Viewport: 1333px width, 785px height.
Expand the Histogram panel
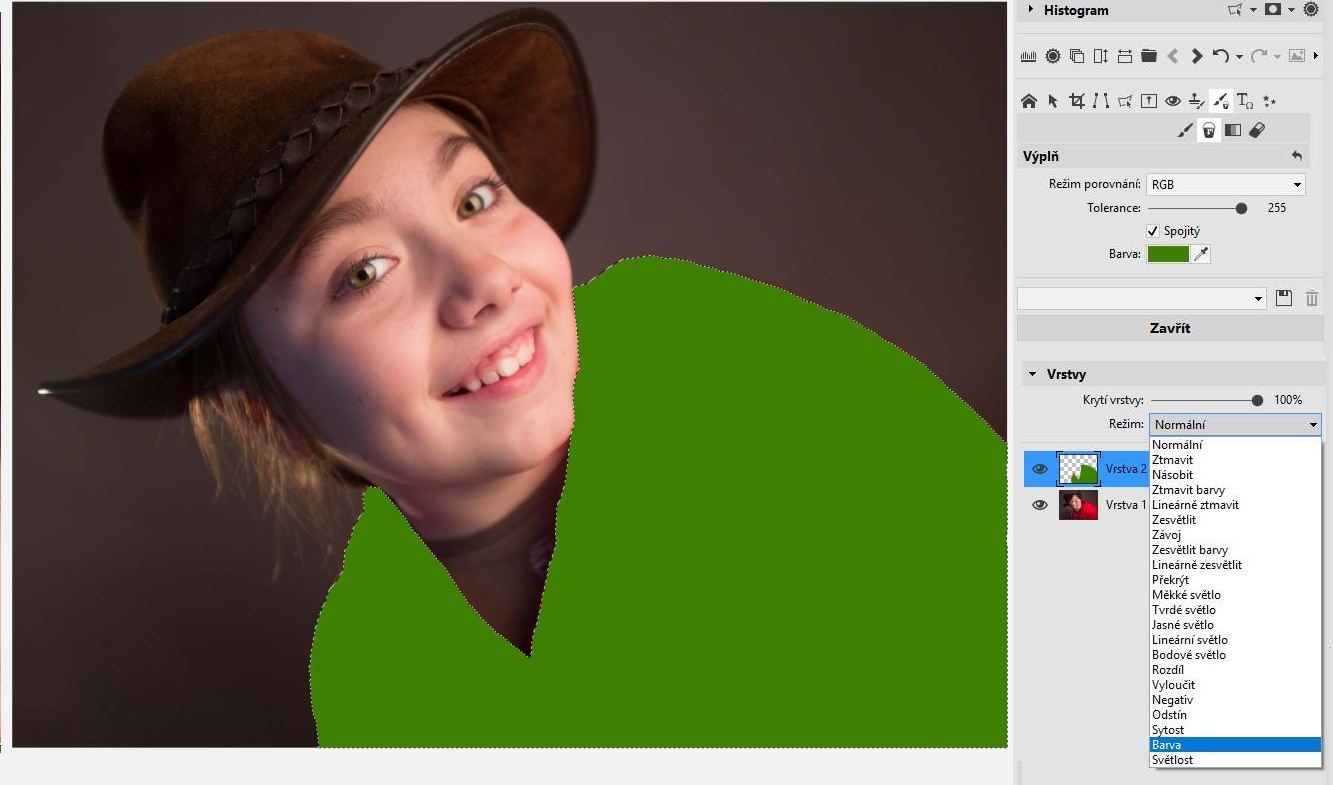click(1031, 9)
